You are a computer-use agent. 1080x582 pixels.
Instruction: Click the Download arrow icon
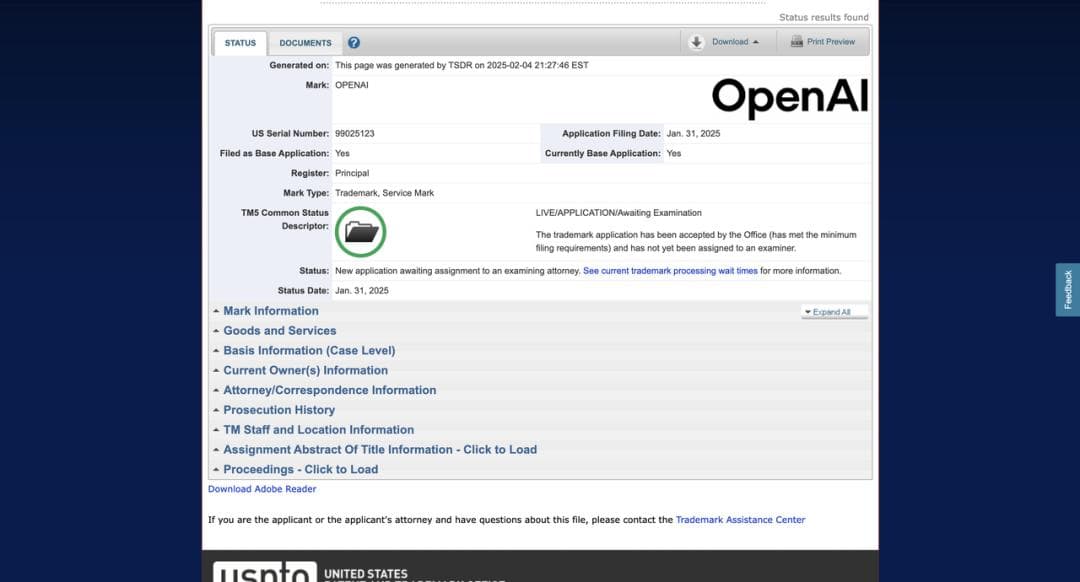(696, 42)
